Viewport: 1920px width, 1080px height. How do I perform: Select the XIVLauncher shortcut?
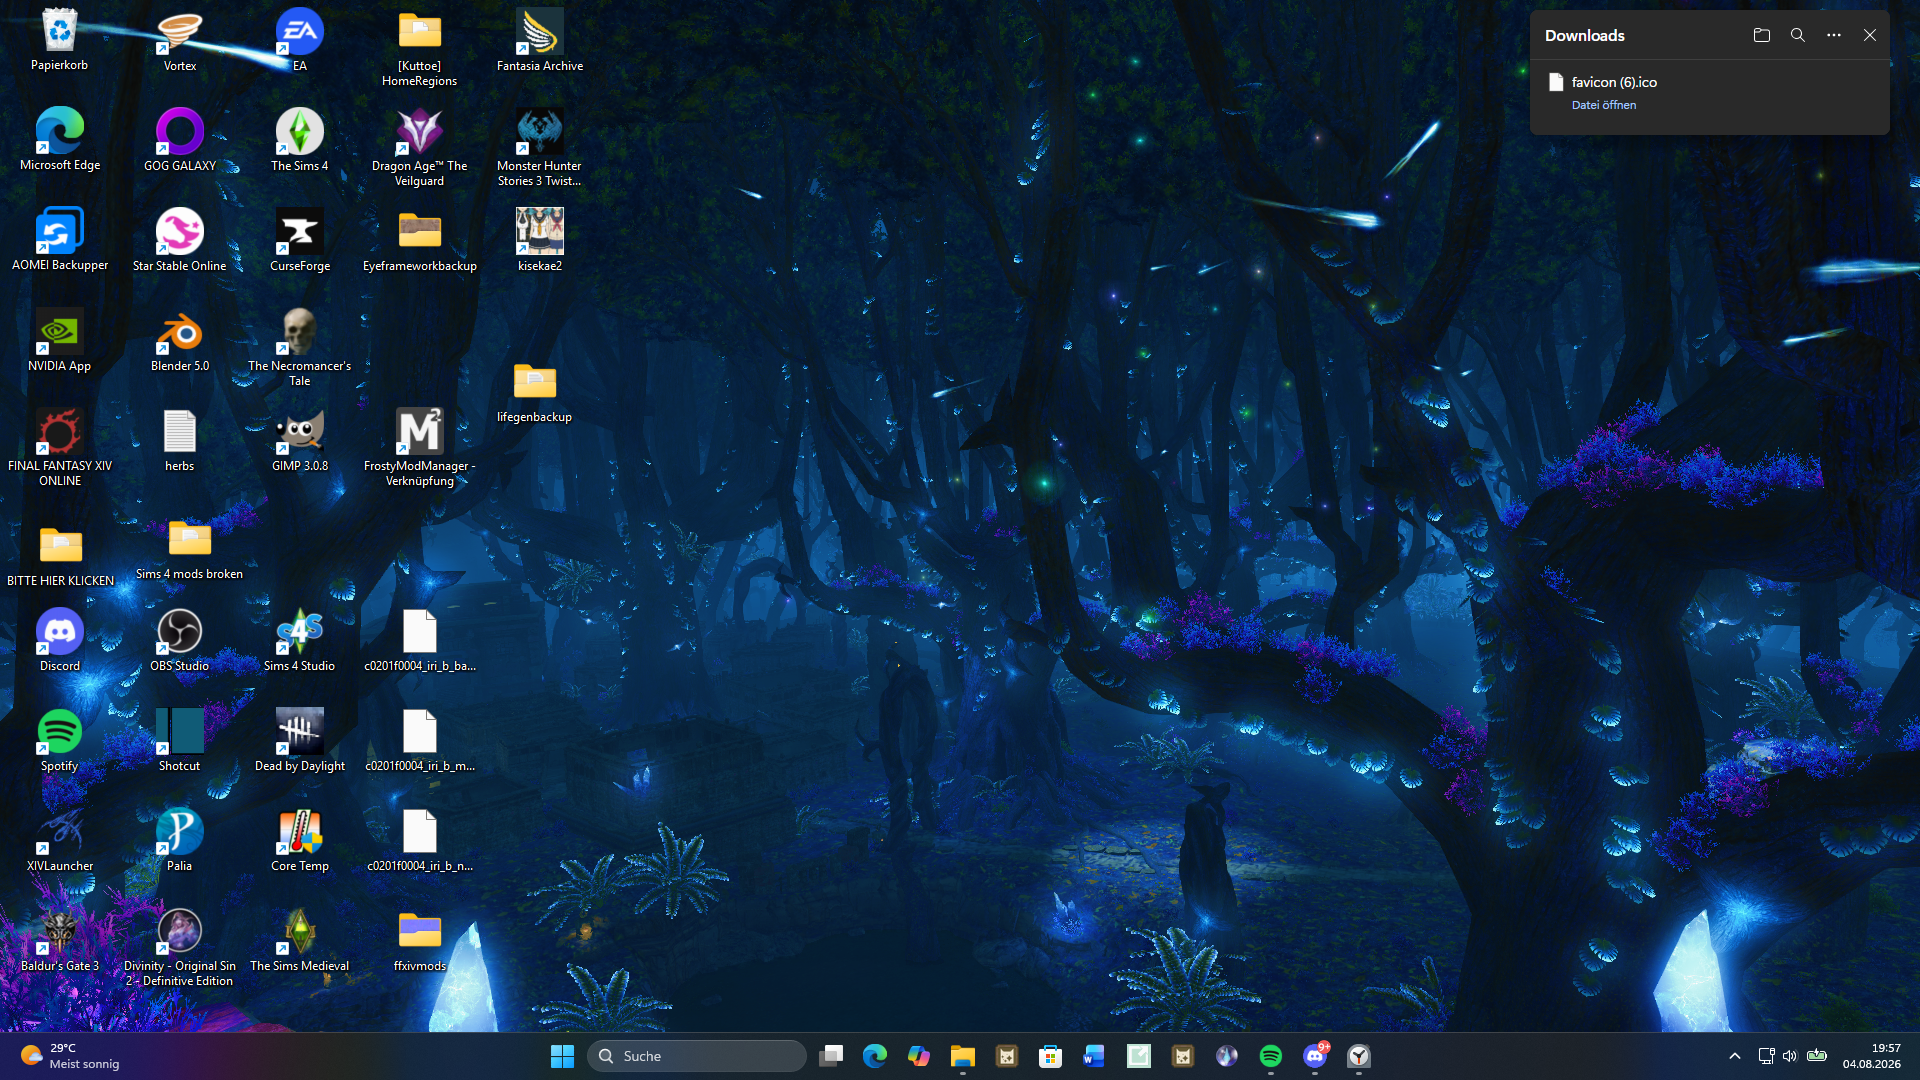click(x=60, y=840)
